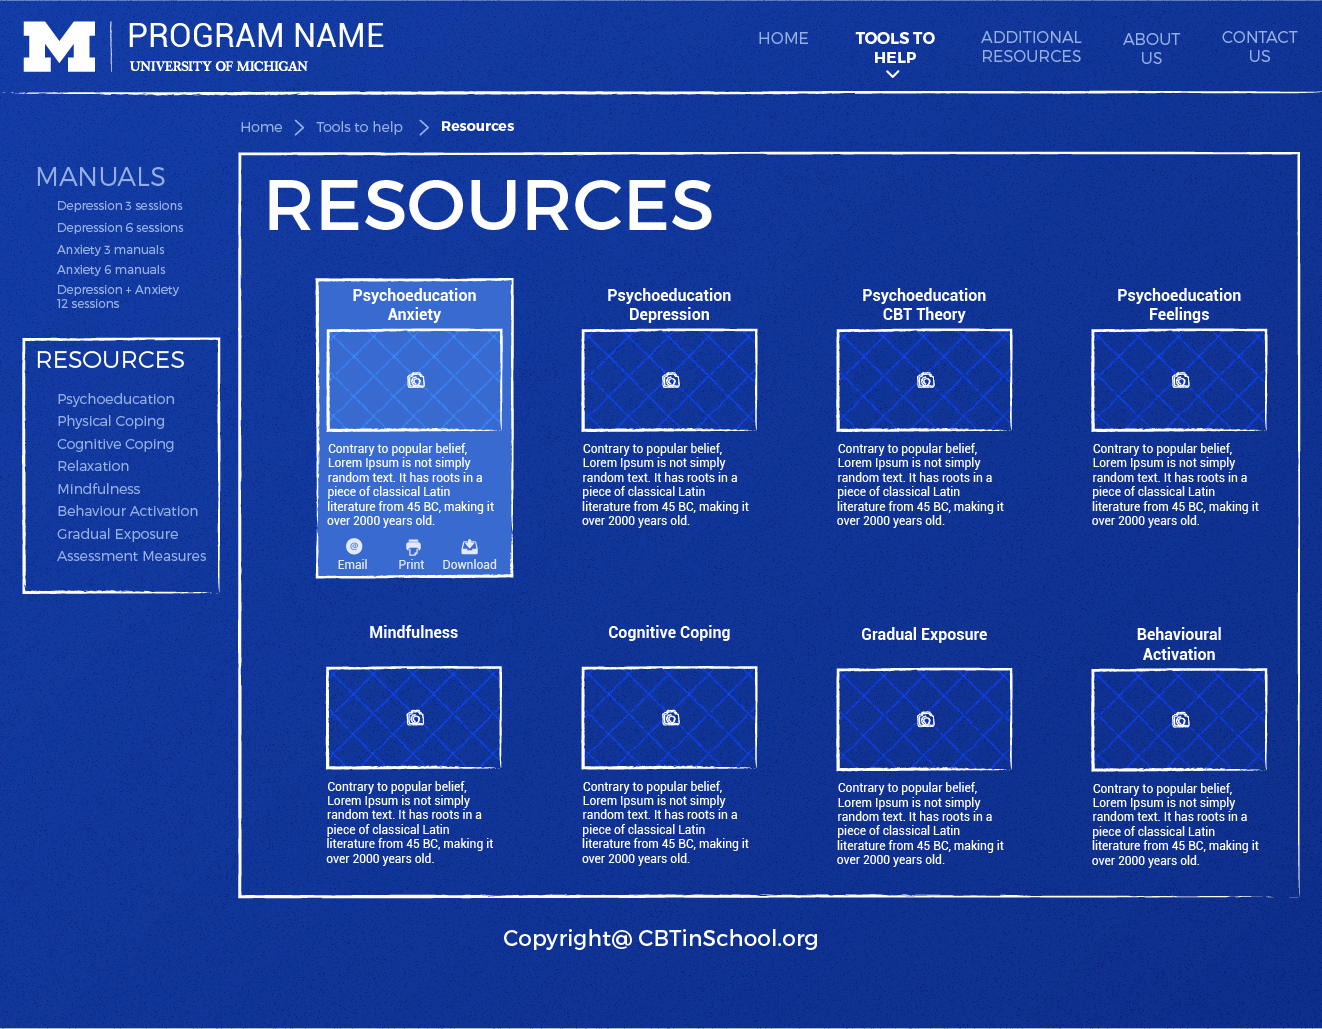1322x1029 pixels.
Task: Click camera icon in Mindfulness image placeholder
Action: point(415,718)
